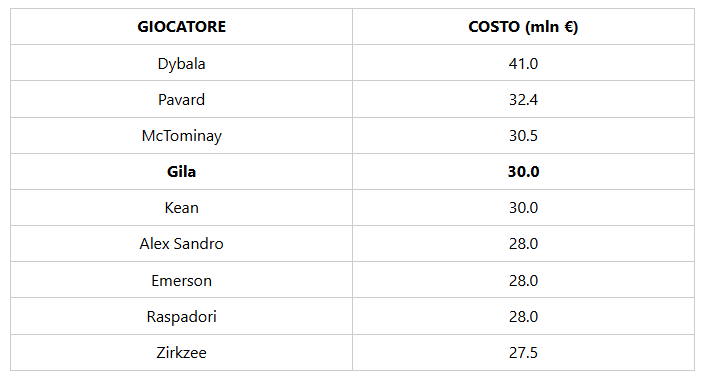Click the 41.0 cost cell
Viewport: 705px width, 381px height.
pyautogui.click(x=523, y=63)
